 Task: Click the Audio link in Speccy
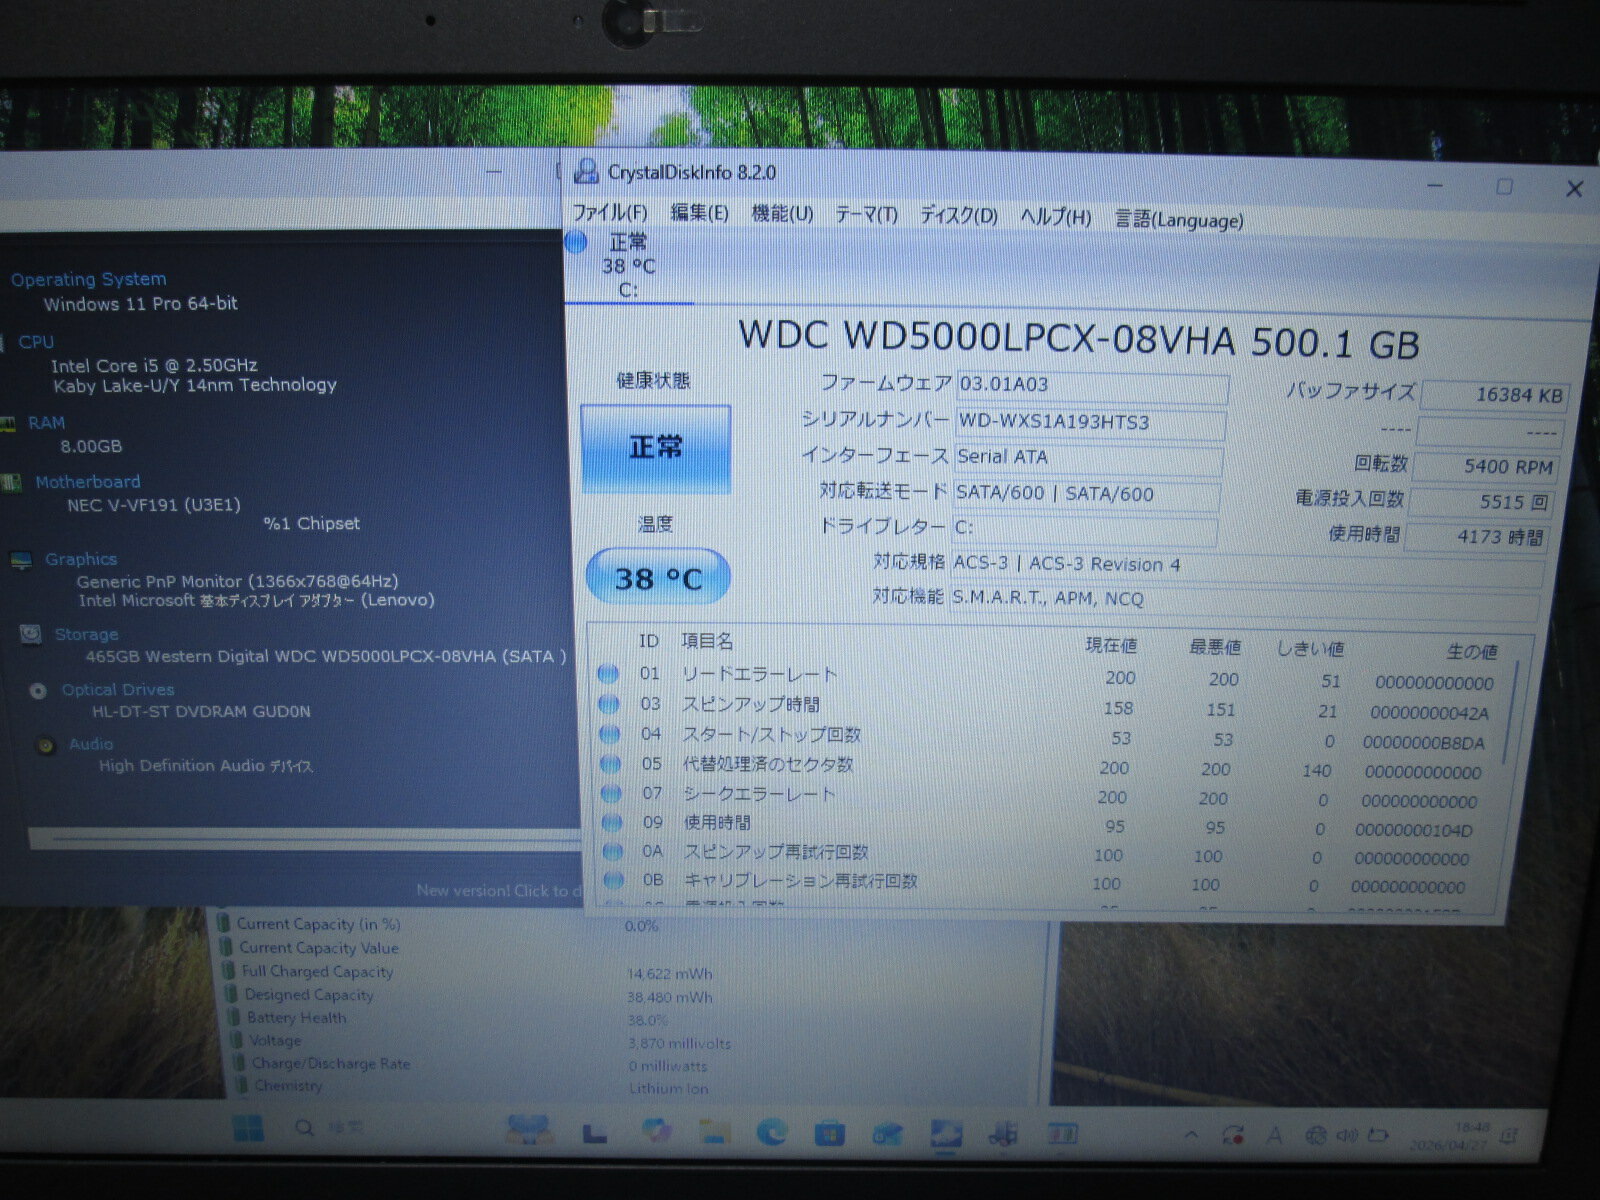point(91,744)
